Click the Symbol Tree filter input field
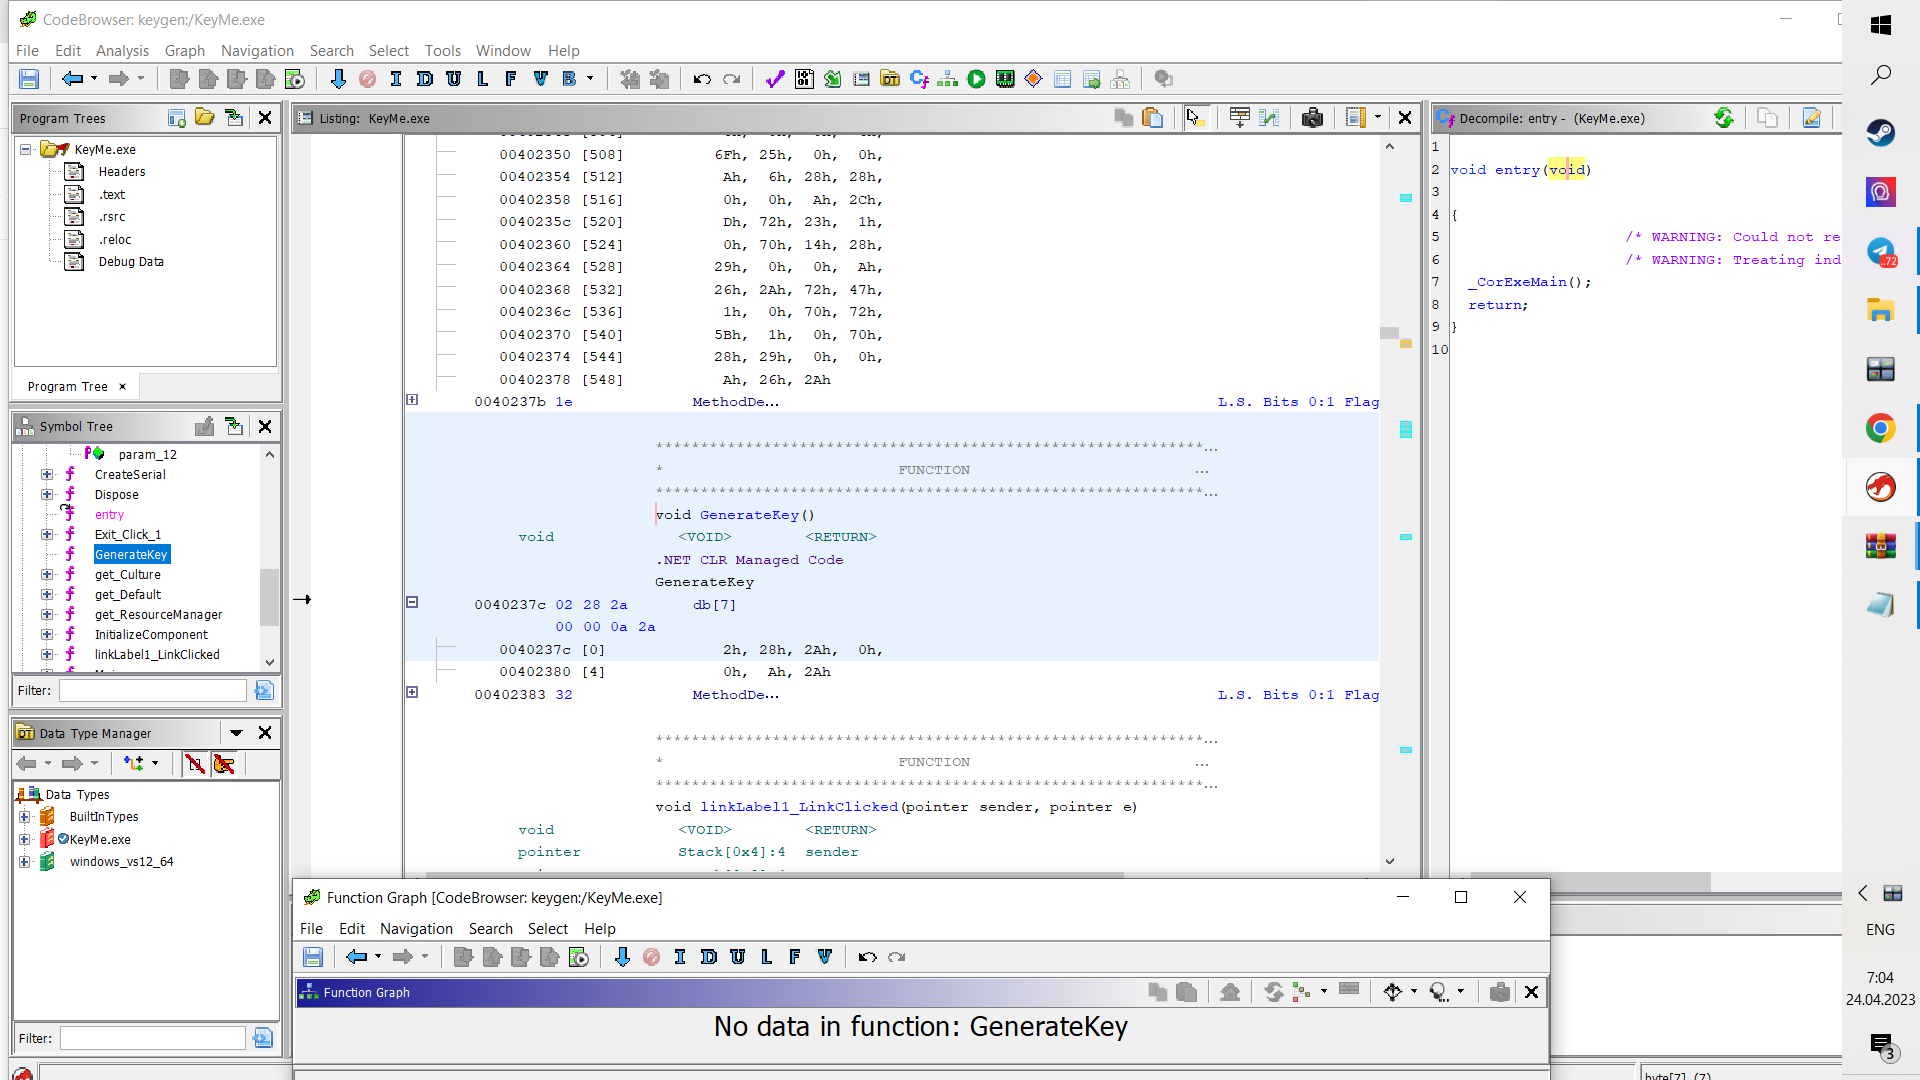Image resolution: width=1920 pixels, height=1080 pixels. [152, 690]
